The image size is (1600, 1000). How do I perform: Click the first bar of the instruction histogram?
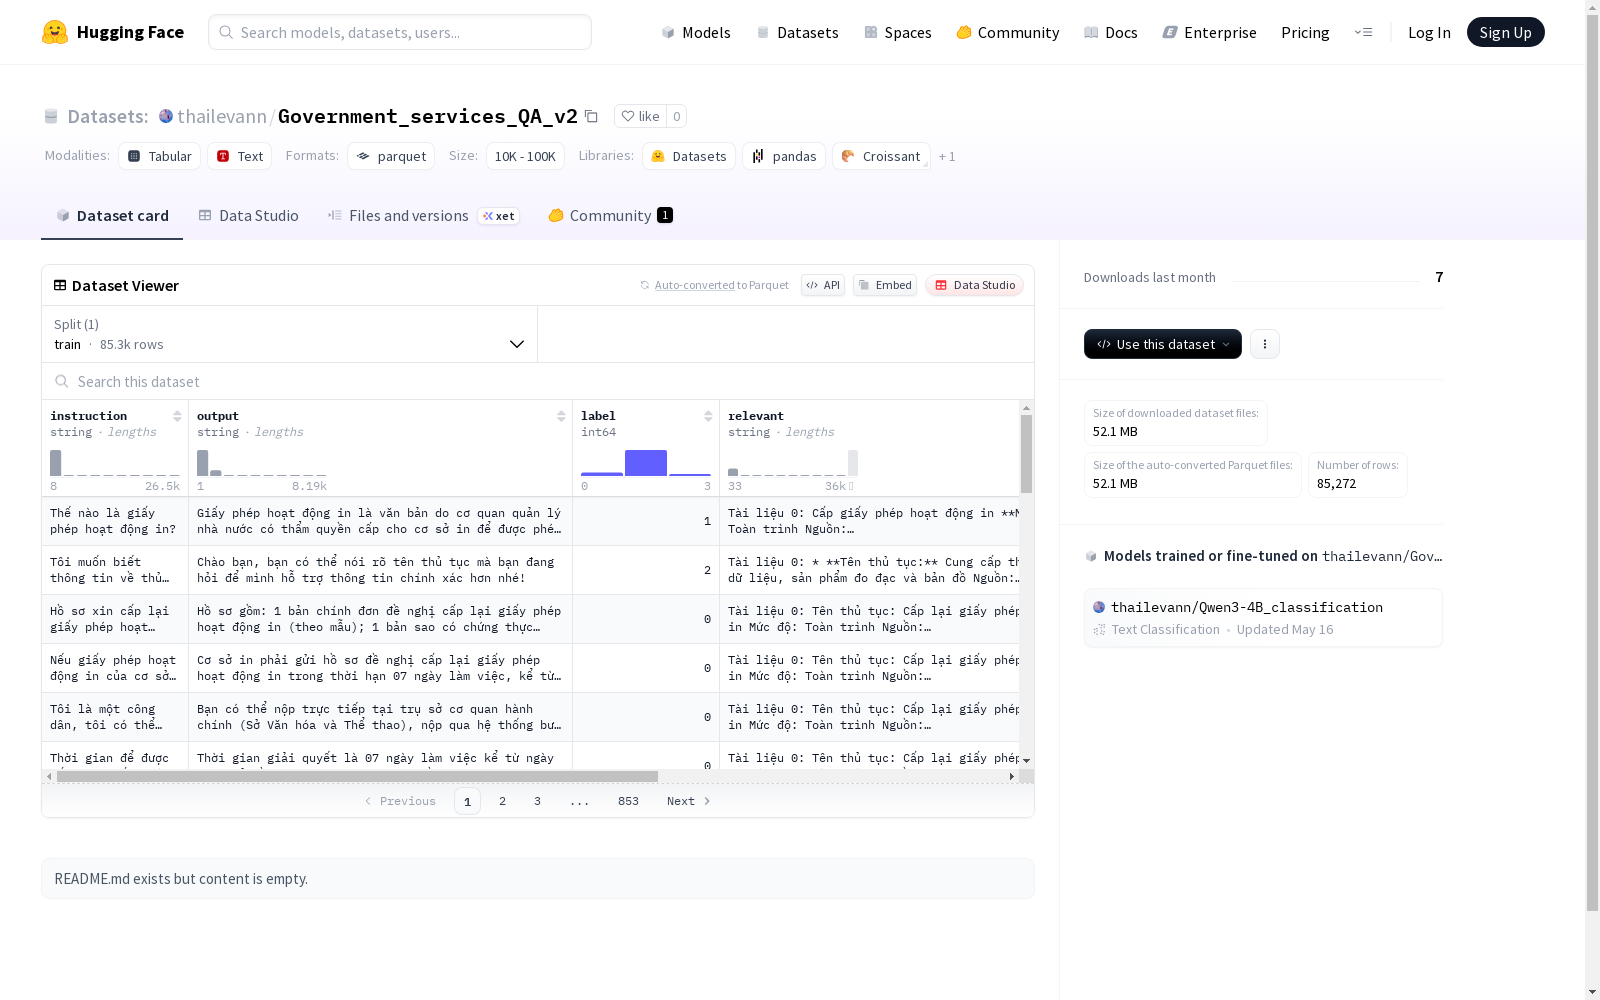coord(56,463)
